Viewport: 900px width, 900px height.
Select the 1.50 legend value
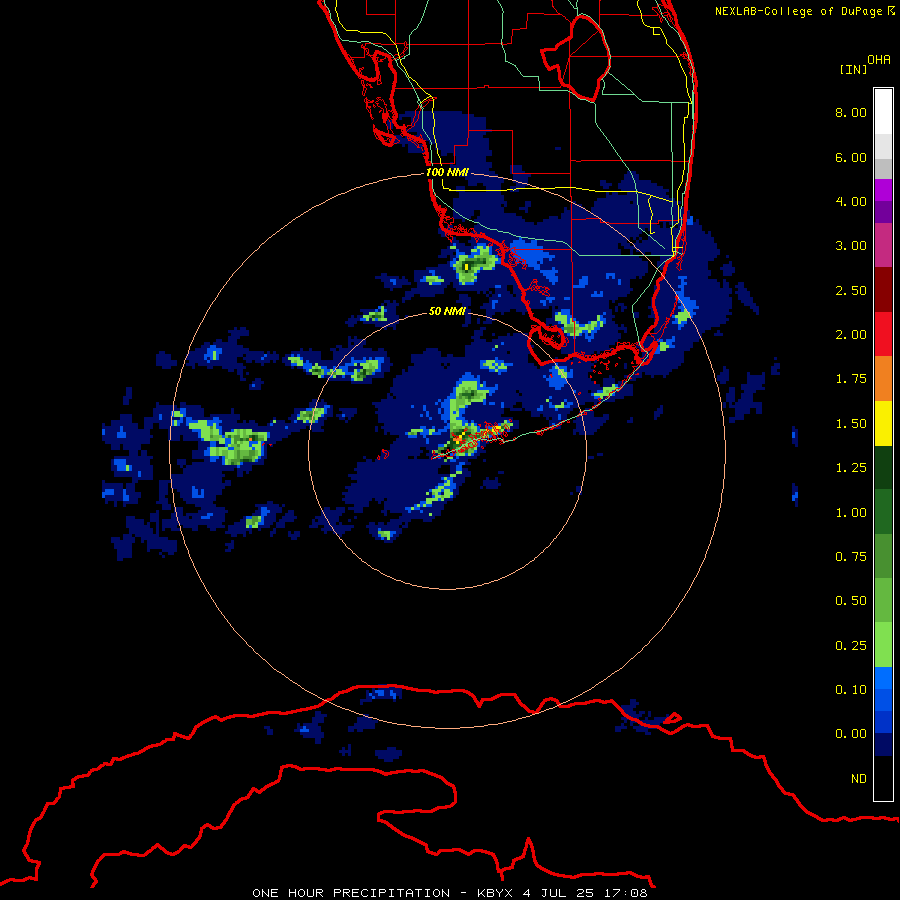[x=851, y=424]
